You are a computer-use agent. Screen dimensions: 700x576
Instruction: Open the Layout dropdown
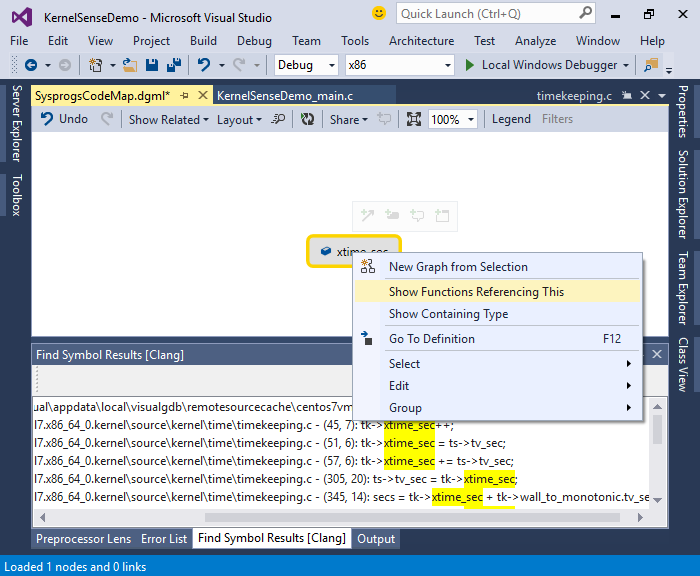click(239, 120)
